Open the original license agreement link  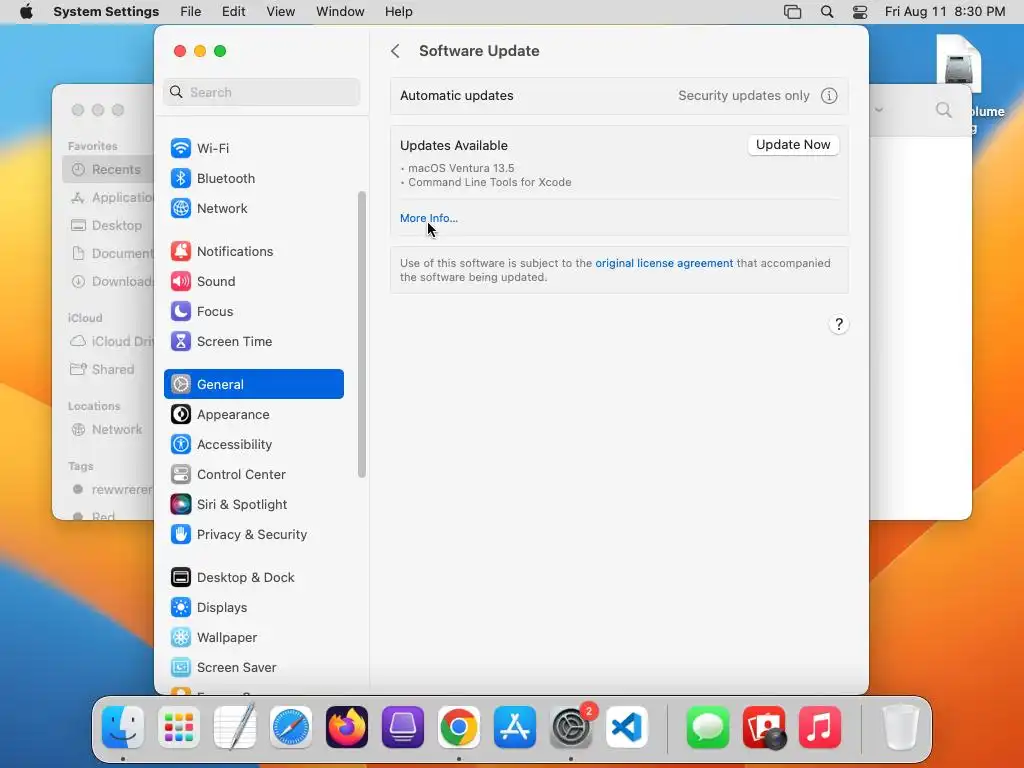(x=664, y=263)
